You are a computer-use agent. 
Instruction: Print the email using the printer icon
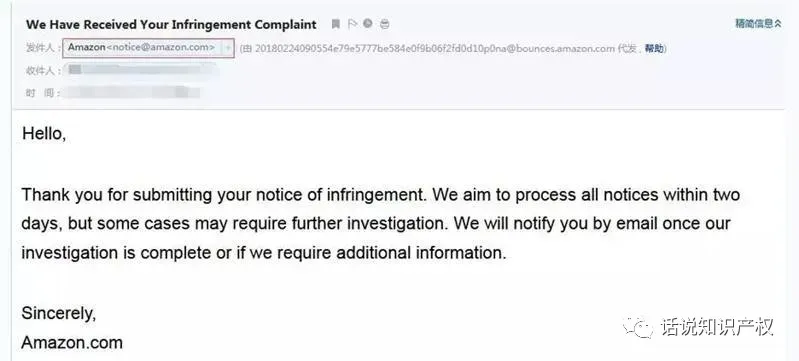(384, 24)
